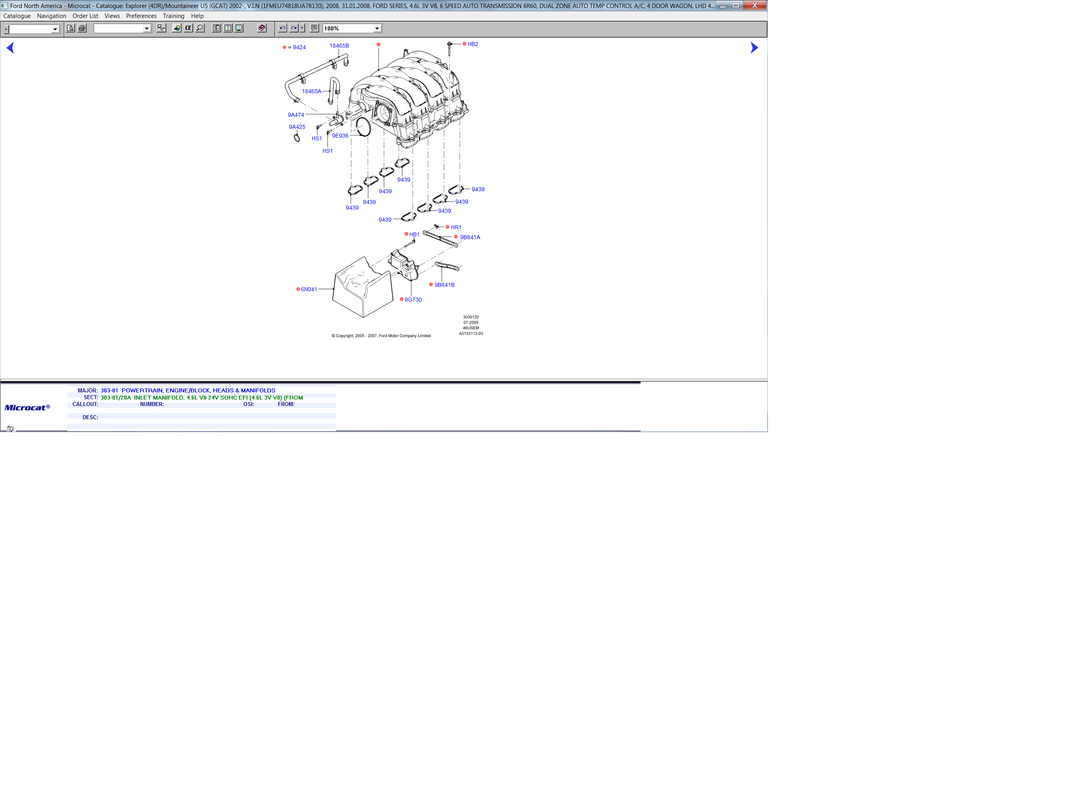Click the fit-to-window icon beside zoom box
This screenshot has width=1066, height=800.
[x=314, y=29]
